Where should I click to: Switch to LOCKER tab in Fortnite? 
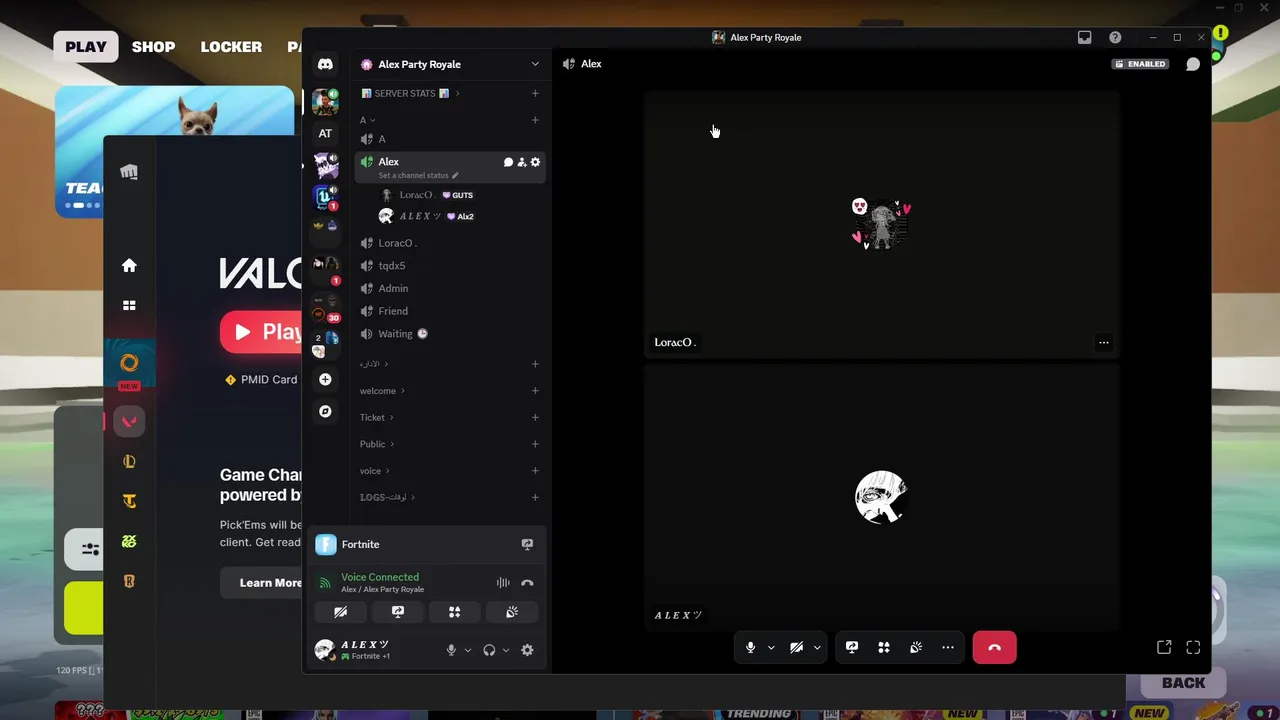(x=231, y=46)
